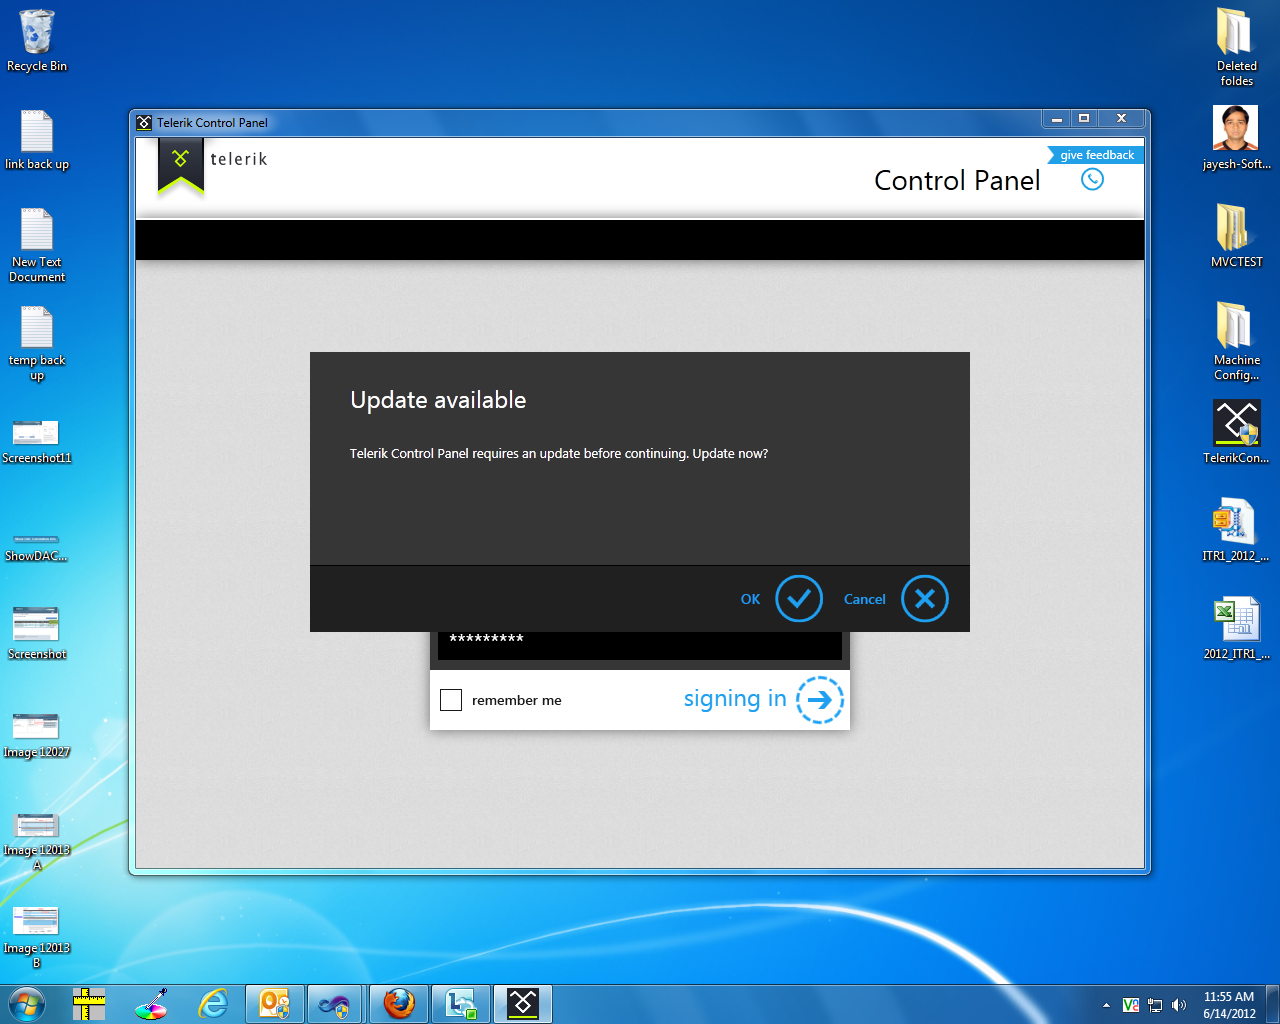The height and width of the screenshot is (1024, 1280).
Task: Click the Telerik logo ribbon
Action: (181, 165)
